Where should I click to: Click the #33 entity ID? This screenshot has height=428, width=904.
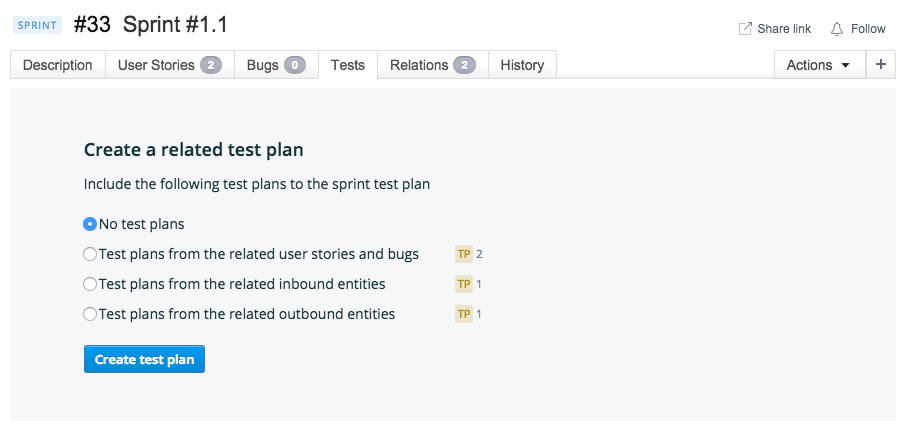(x=92, y=25)
